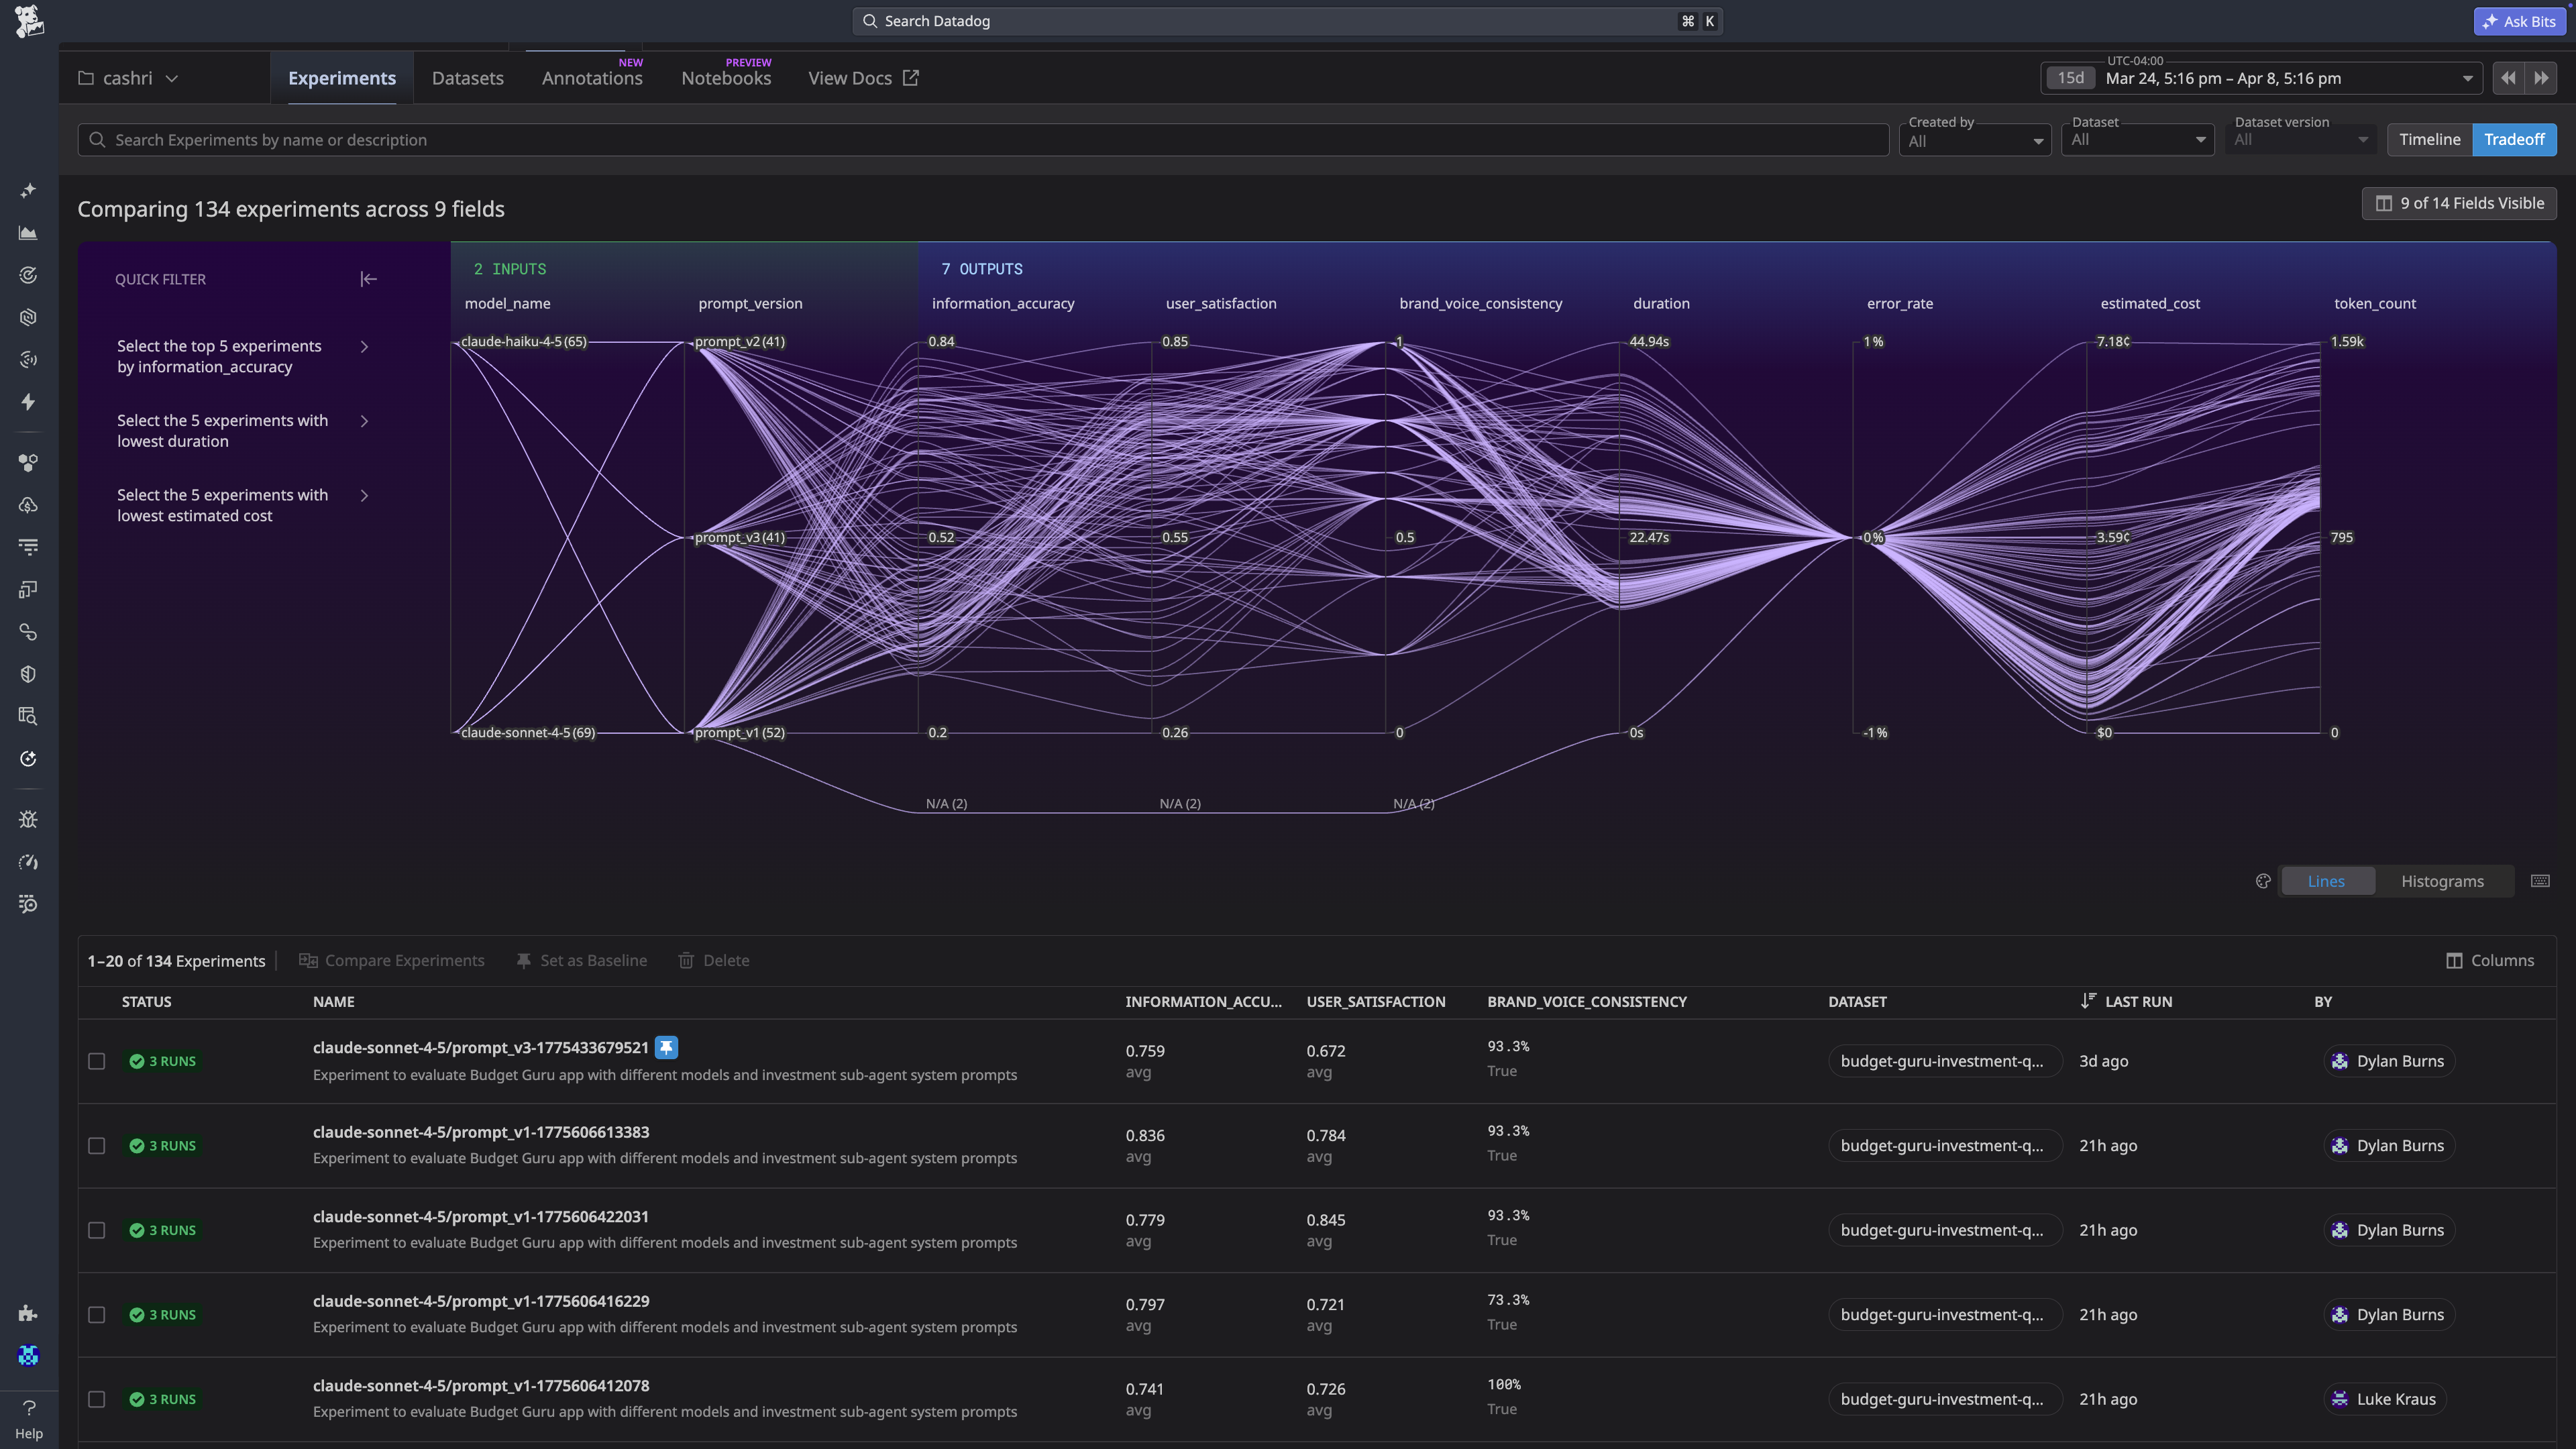Image resolution: width=2576 pixels, height=1449 pixels.
Task: Expand the lowest duration quick filter
Action: click(x=364, y=421)
